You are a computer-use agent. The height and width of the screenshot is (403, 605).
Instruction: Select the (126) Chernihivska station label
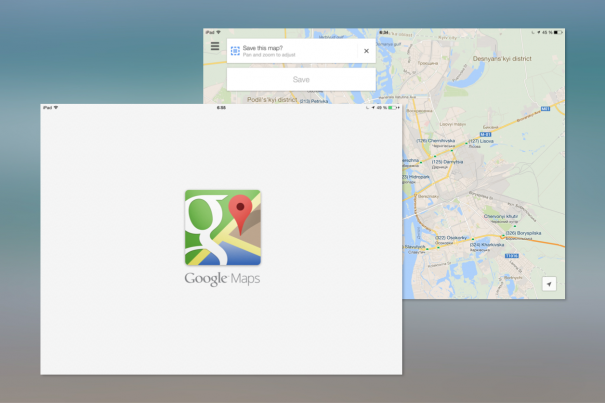pyautogui.click(x=436, y=141)
